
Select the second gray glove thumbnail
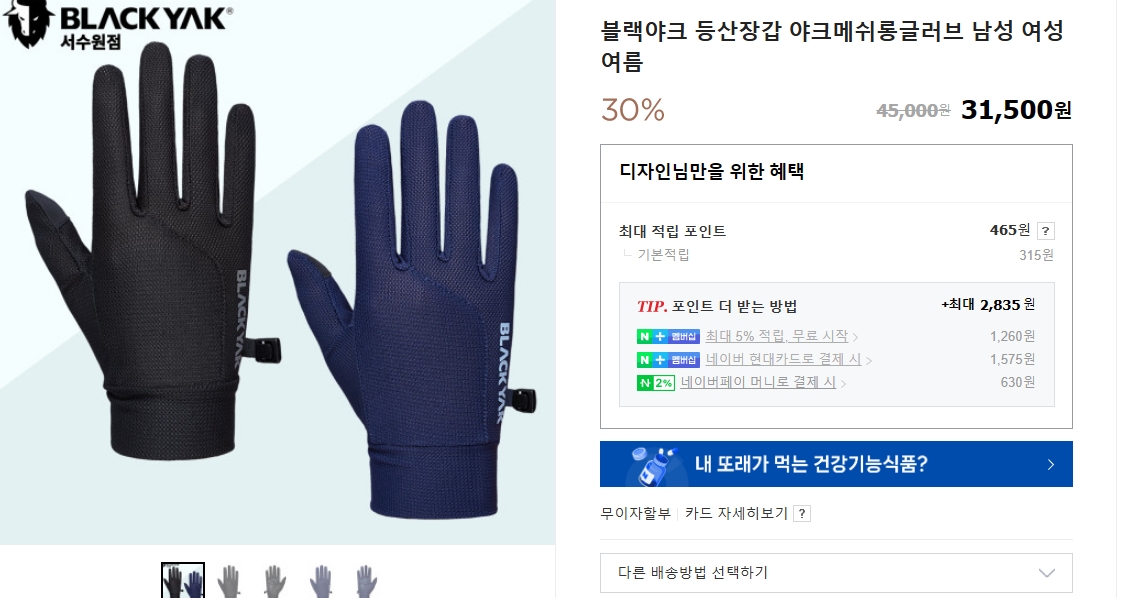click(x=274, y=580)
